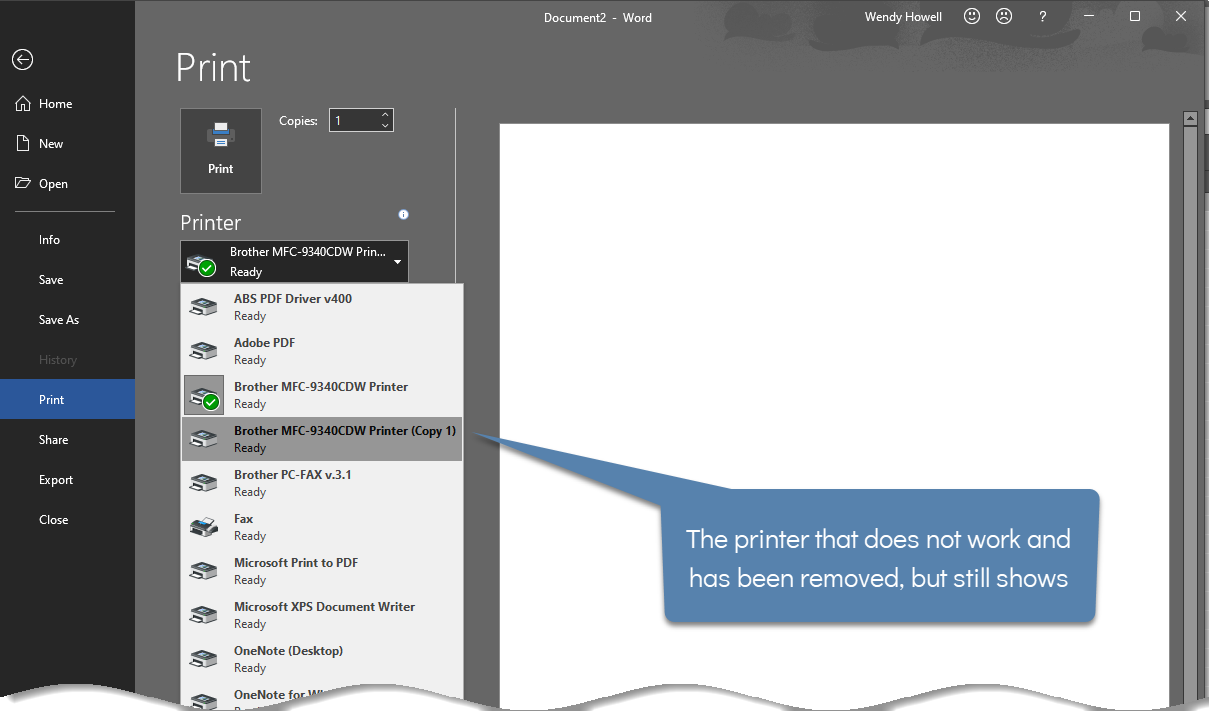This screenshot has width=1209, height=711.
Task: Click the Help question mark icon
Action: (x=1042, y=16)
